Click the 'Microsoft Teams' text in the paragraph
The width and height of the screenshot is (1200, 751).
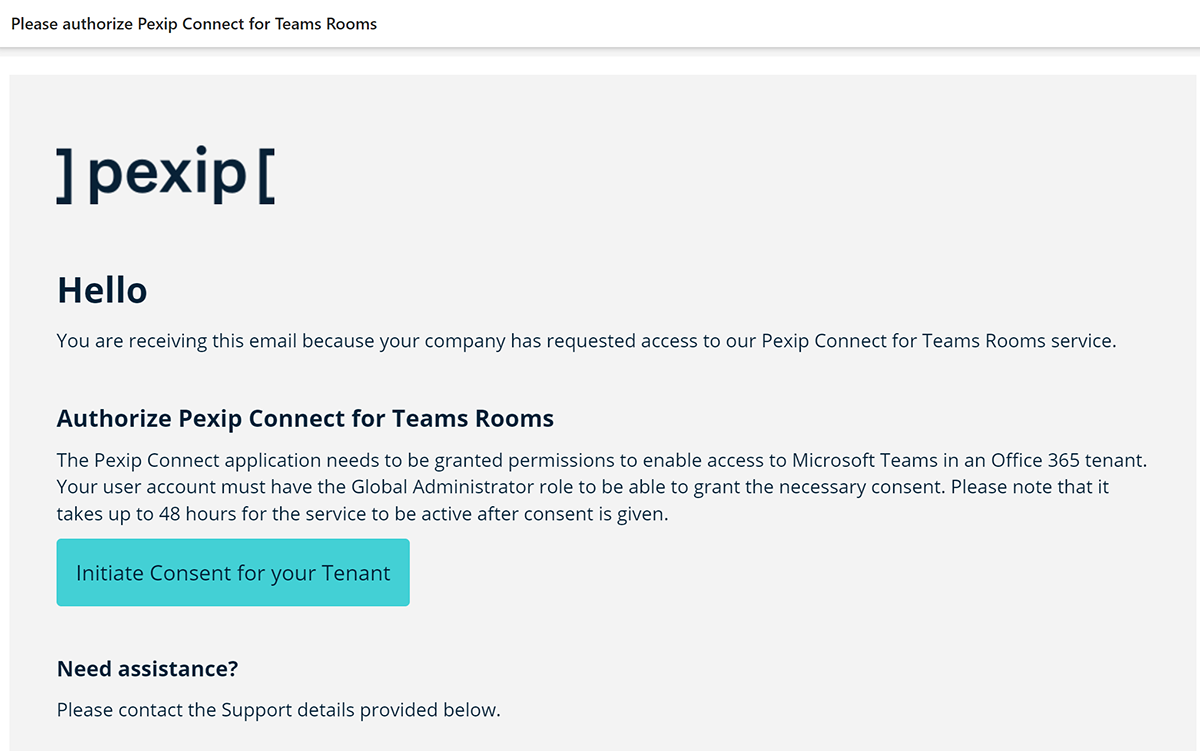pyautogui.click(x=857, y=461)
